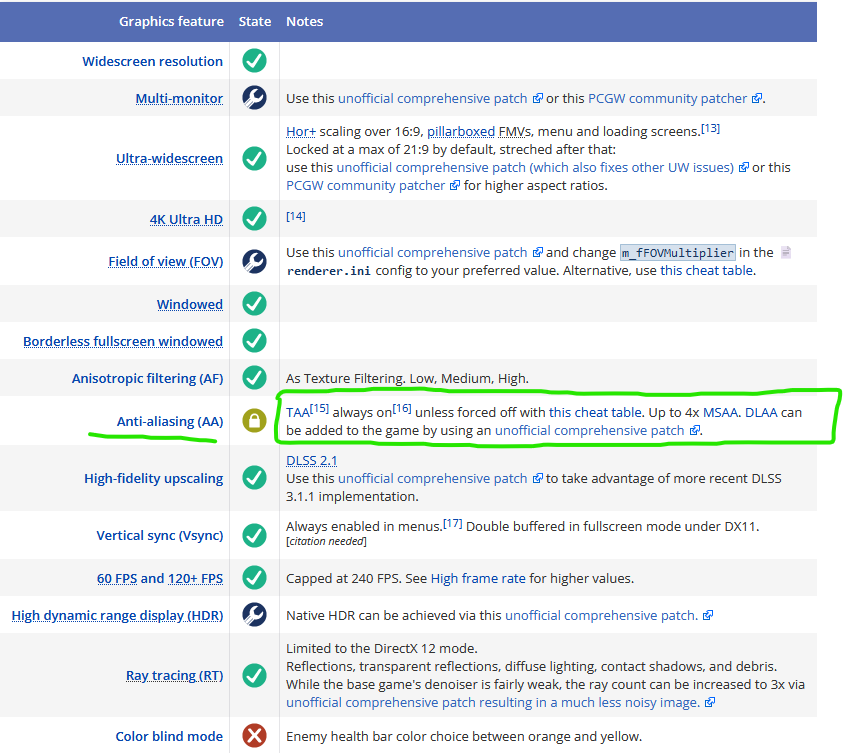Open citation reference [15]
Viewport: 843px width, 753px height.
(319, 408)
